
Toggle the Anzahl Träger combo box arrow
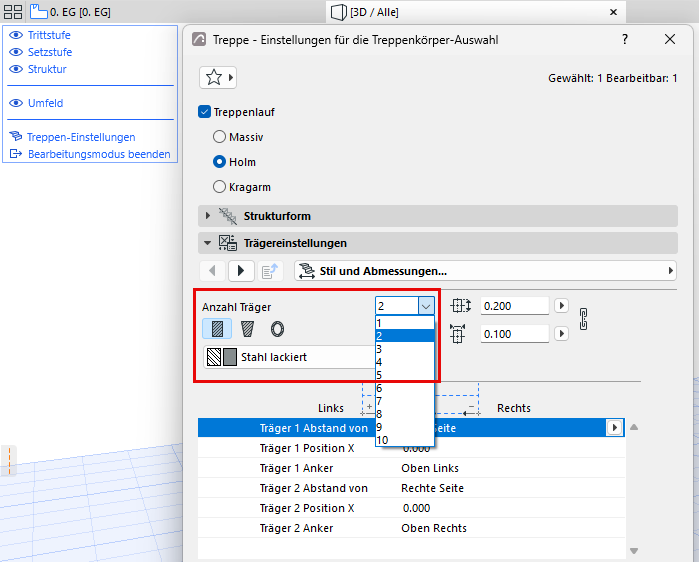(426, 306)
